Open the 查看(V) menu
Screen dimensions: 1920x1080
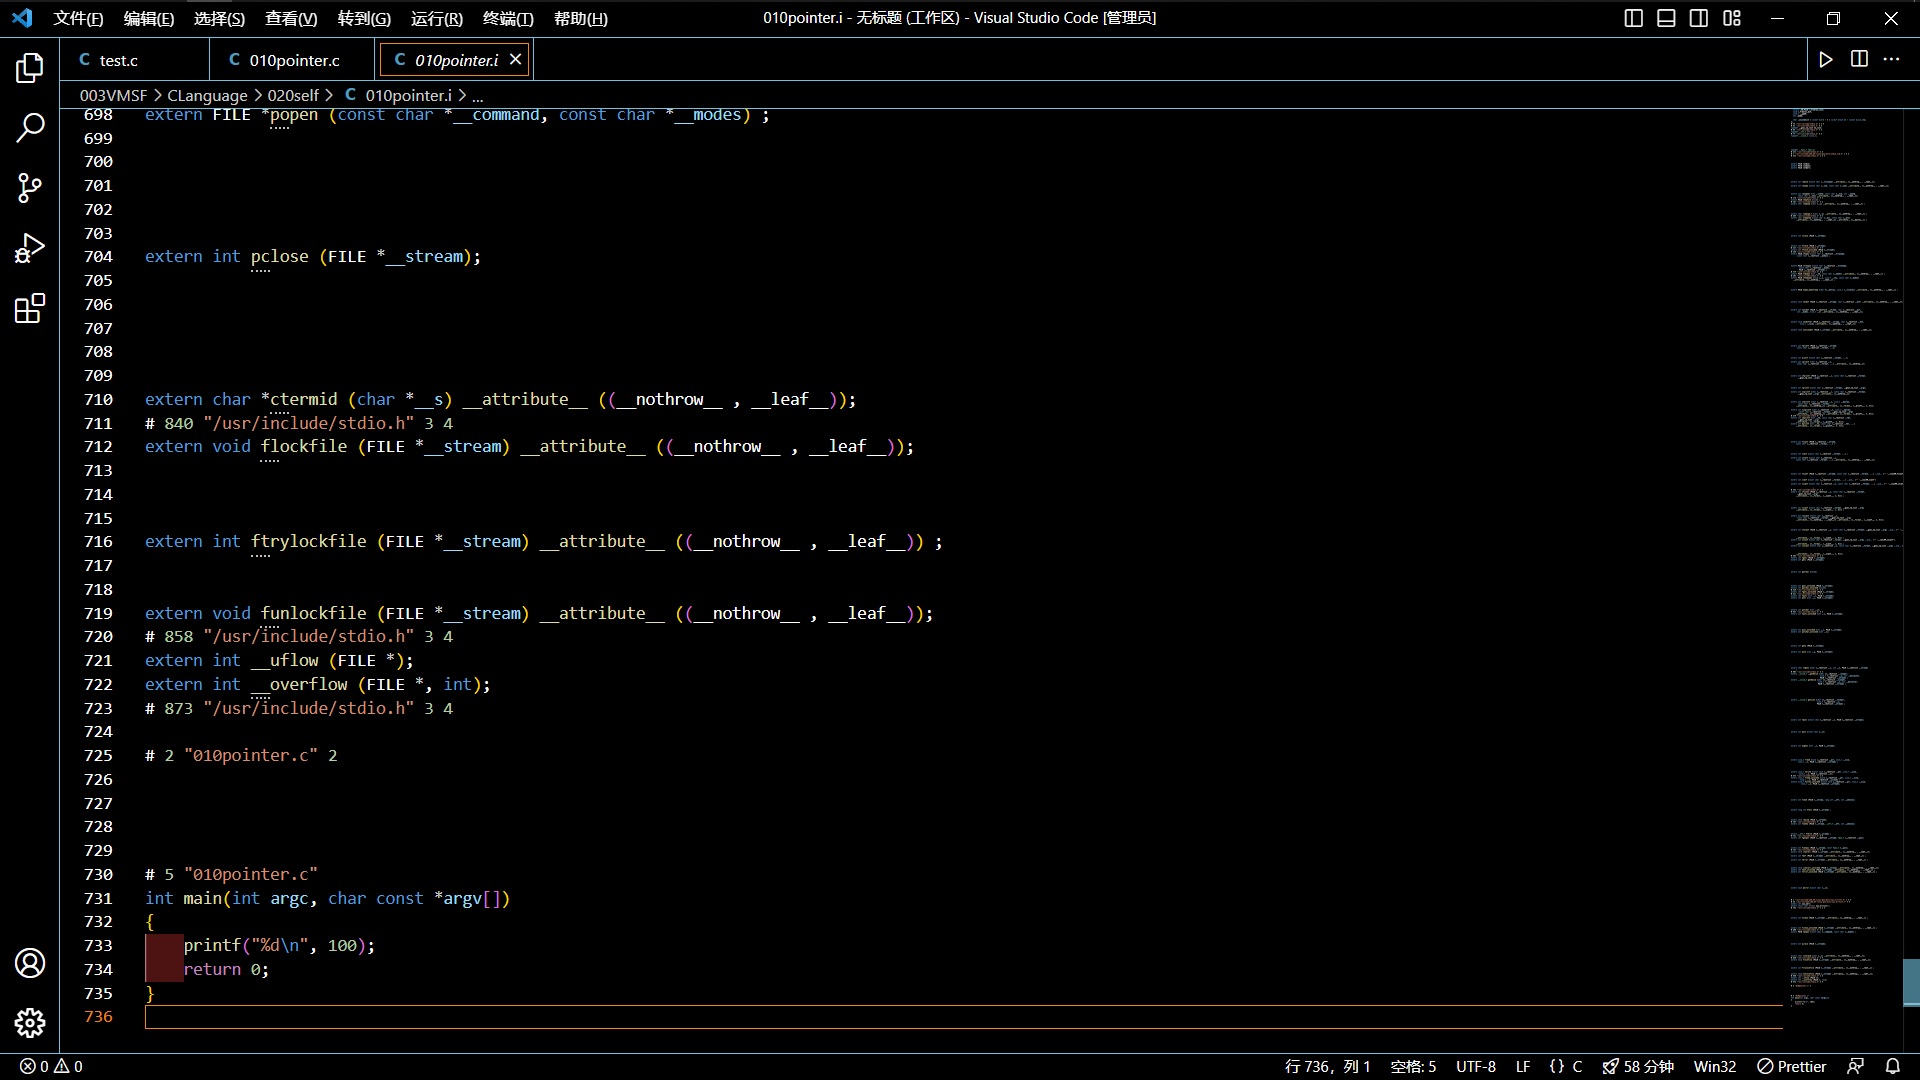click(291, 18)
